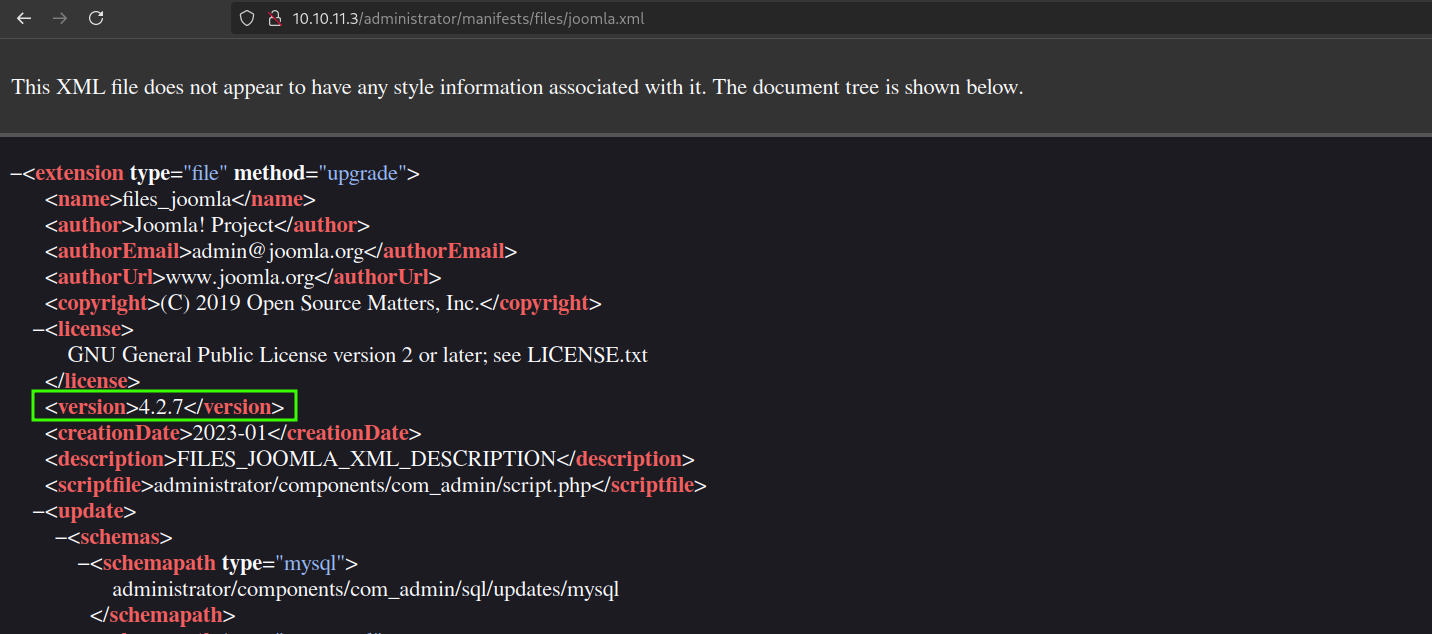
Task: Select the copyright Open Source Matters text
Action: (x=320, y=303)
